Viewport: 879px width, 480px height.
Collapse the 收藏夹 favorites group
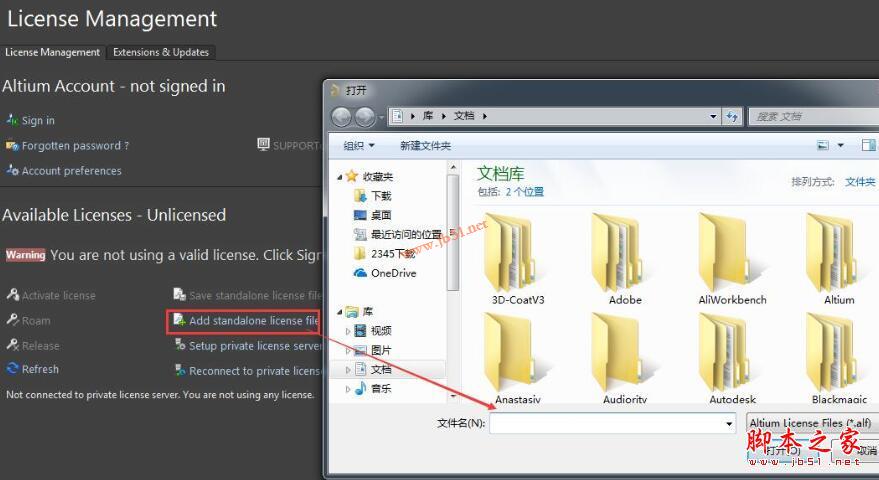pyautogui.click(x=340, y=177)
